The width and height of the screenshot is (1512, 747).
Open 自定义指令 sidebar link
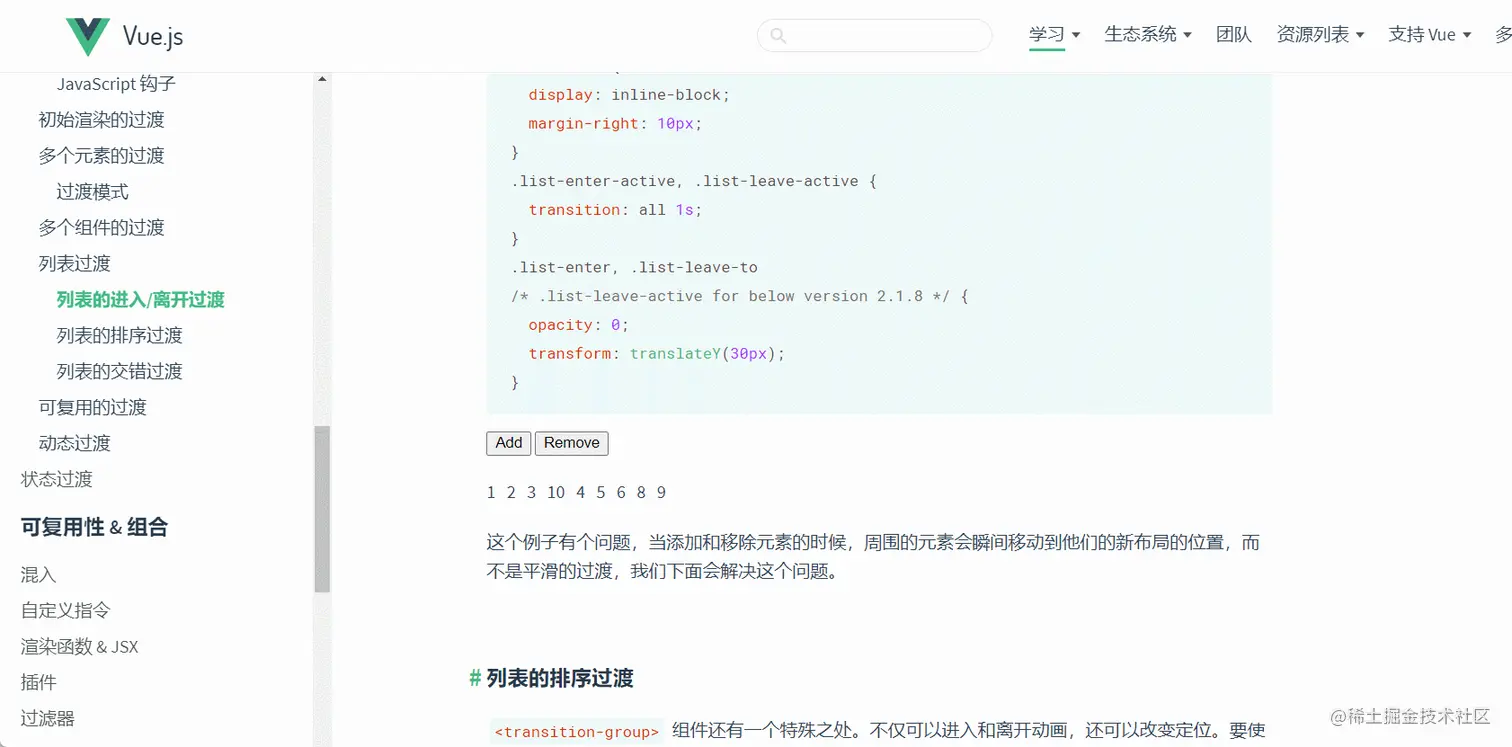pyautogui.click(x=65, y=611)
